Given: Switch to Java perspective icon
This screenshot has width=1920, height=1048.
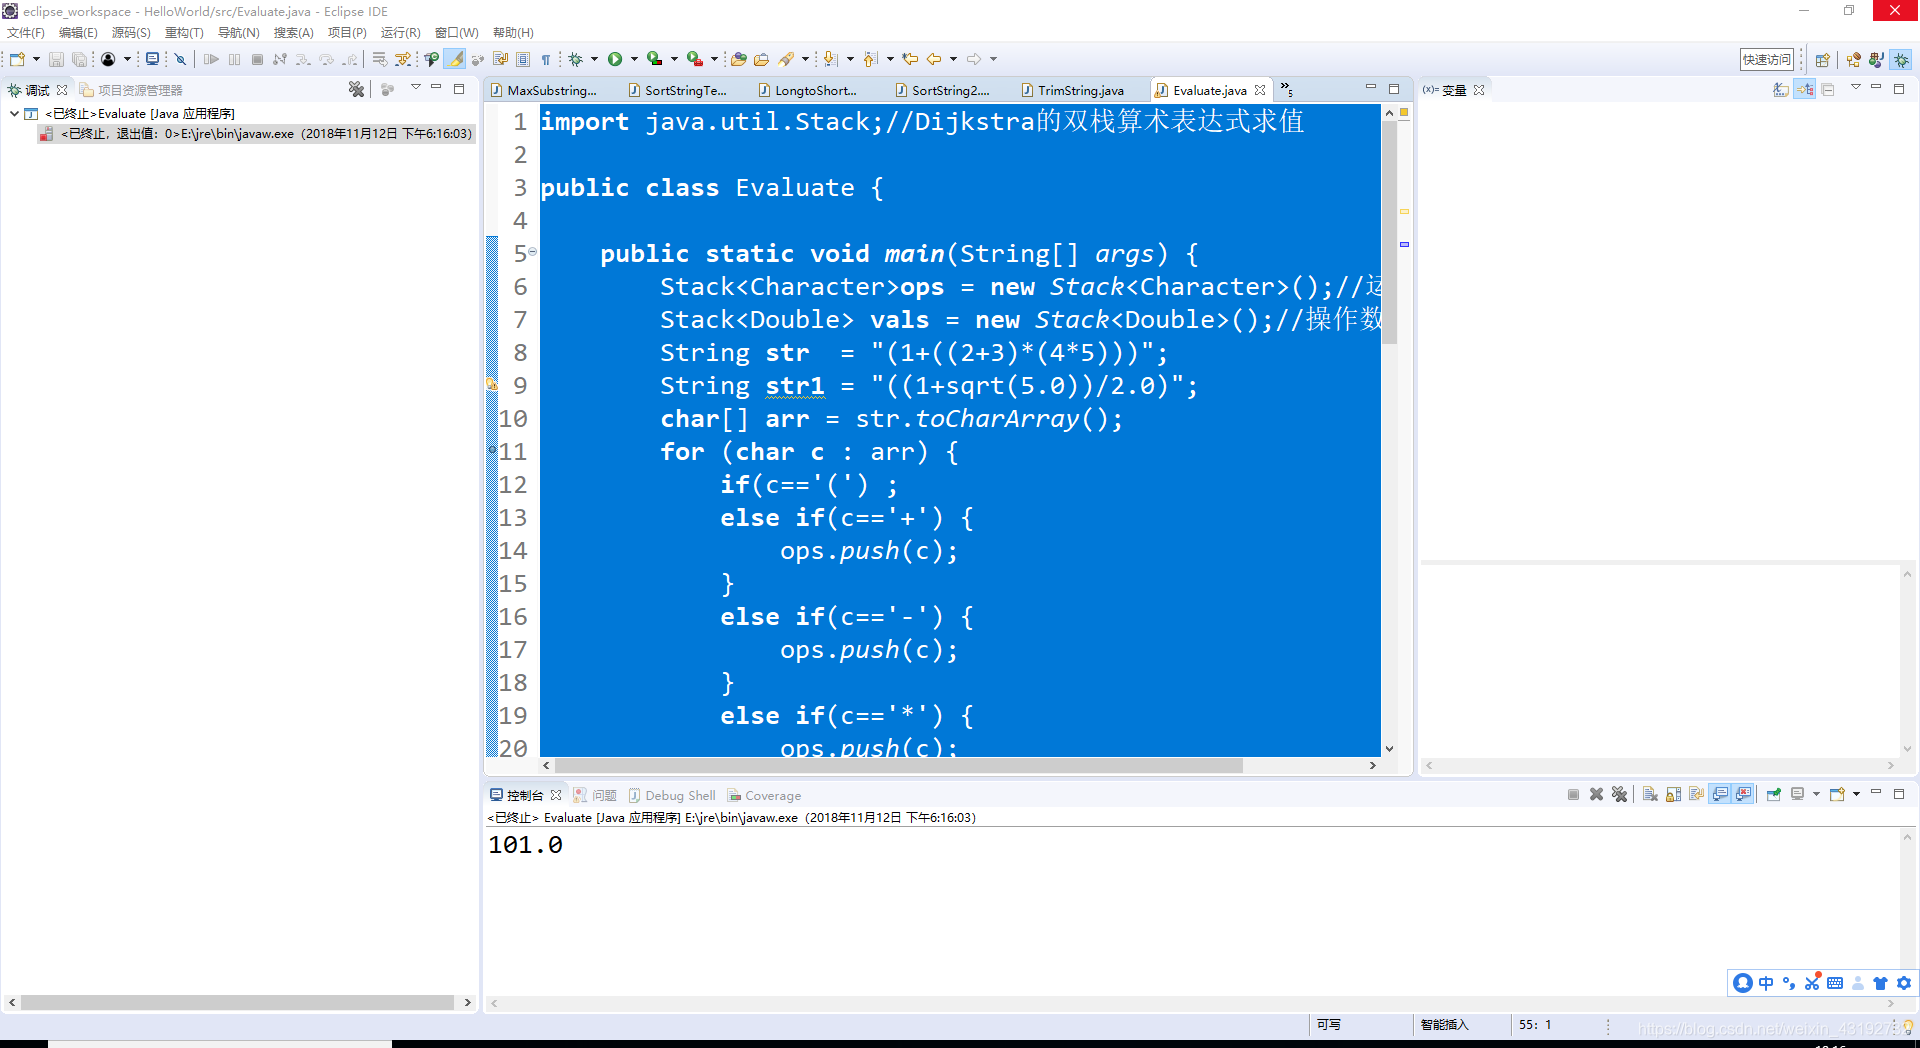Looking at the screenshot, I should (1876, 60).
